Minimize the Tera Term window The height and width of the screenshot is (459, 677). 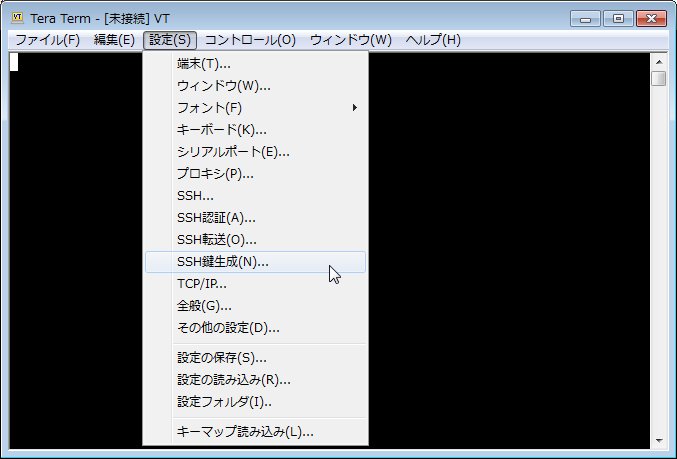tap(585, 19)
